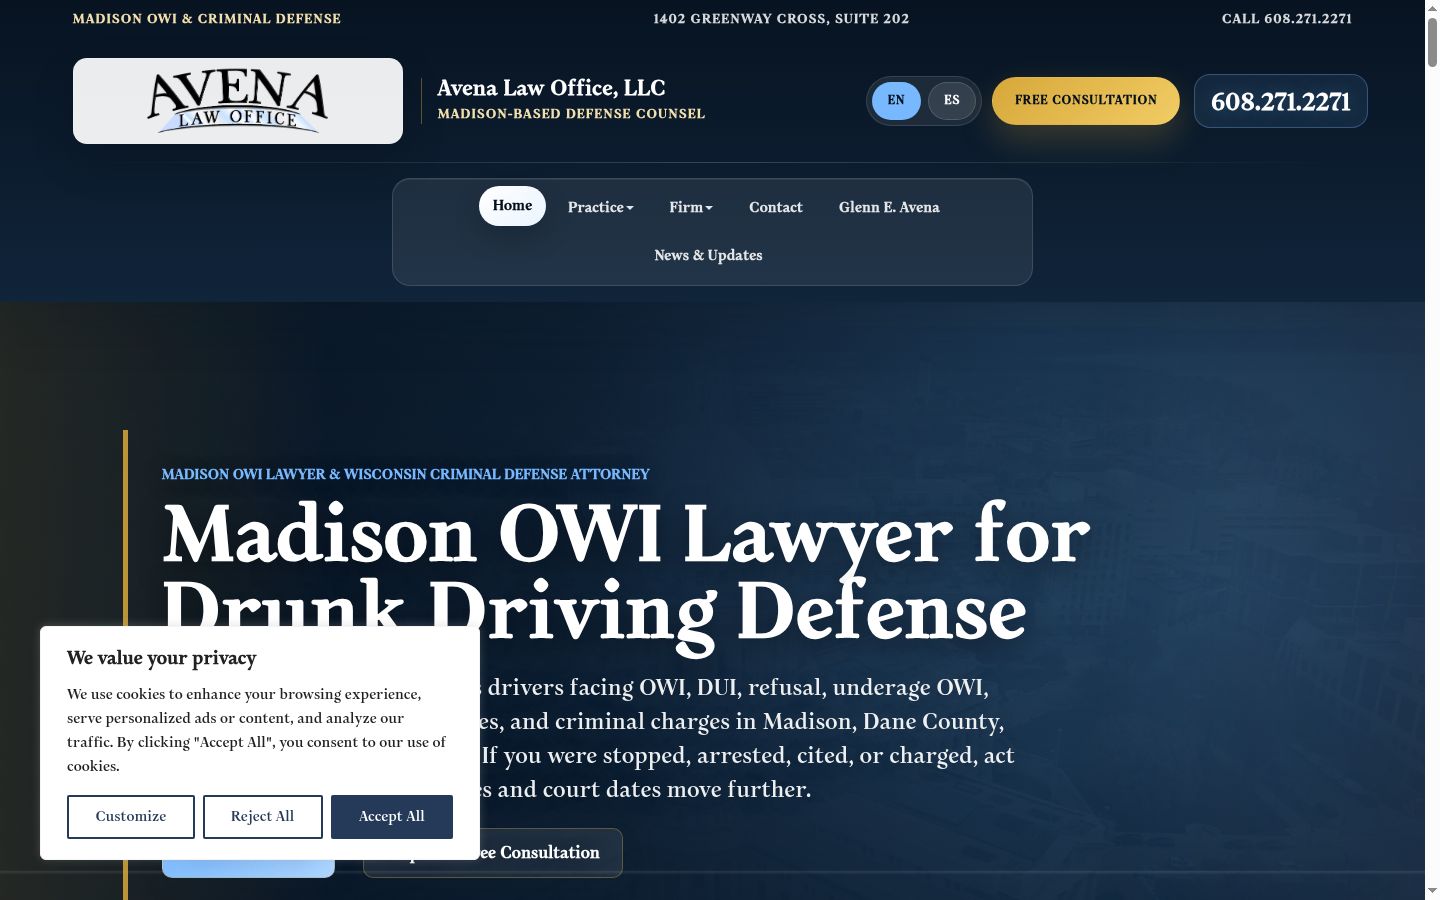Click Accept All cookies

click(x=392, y=817)
